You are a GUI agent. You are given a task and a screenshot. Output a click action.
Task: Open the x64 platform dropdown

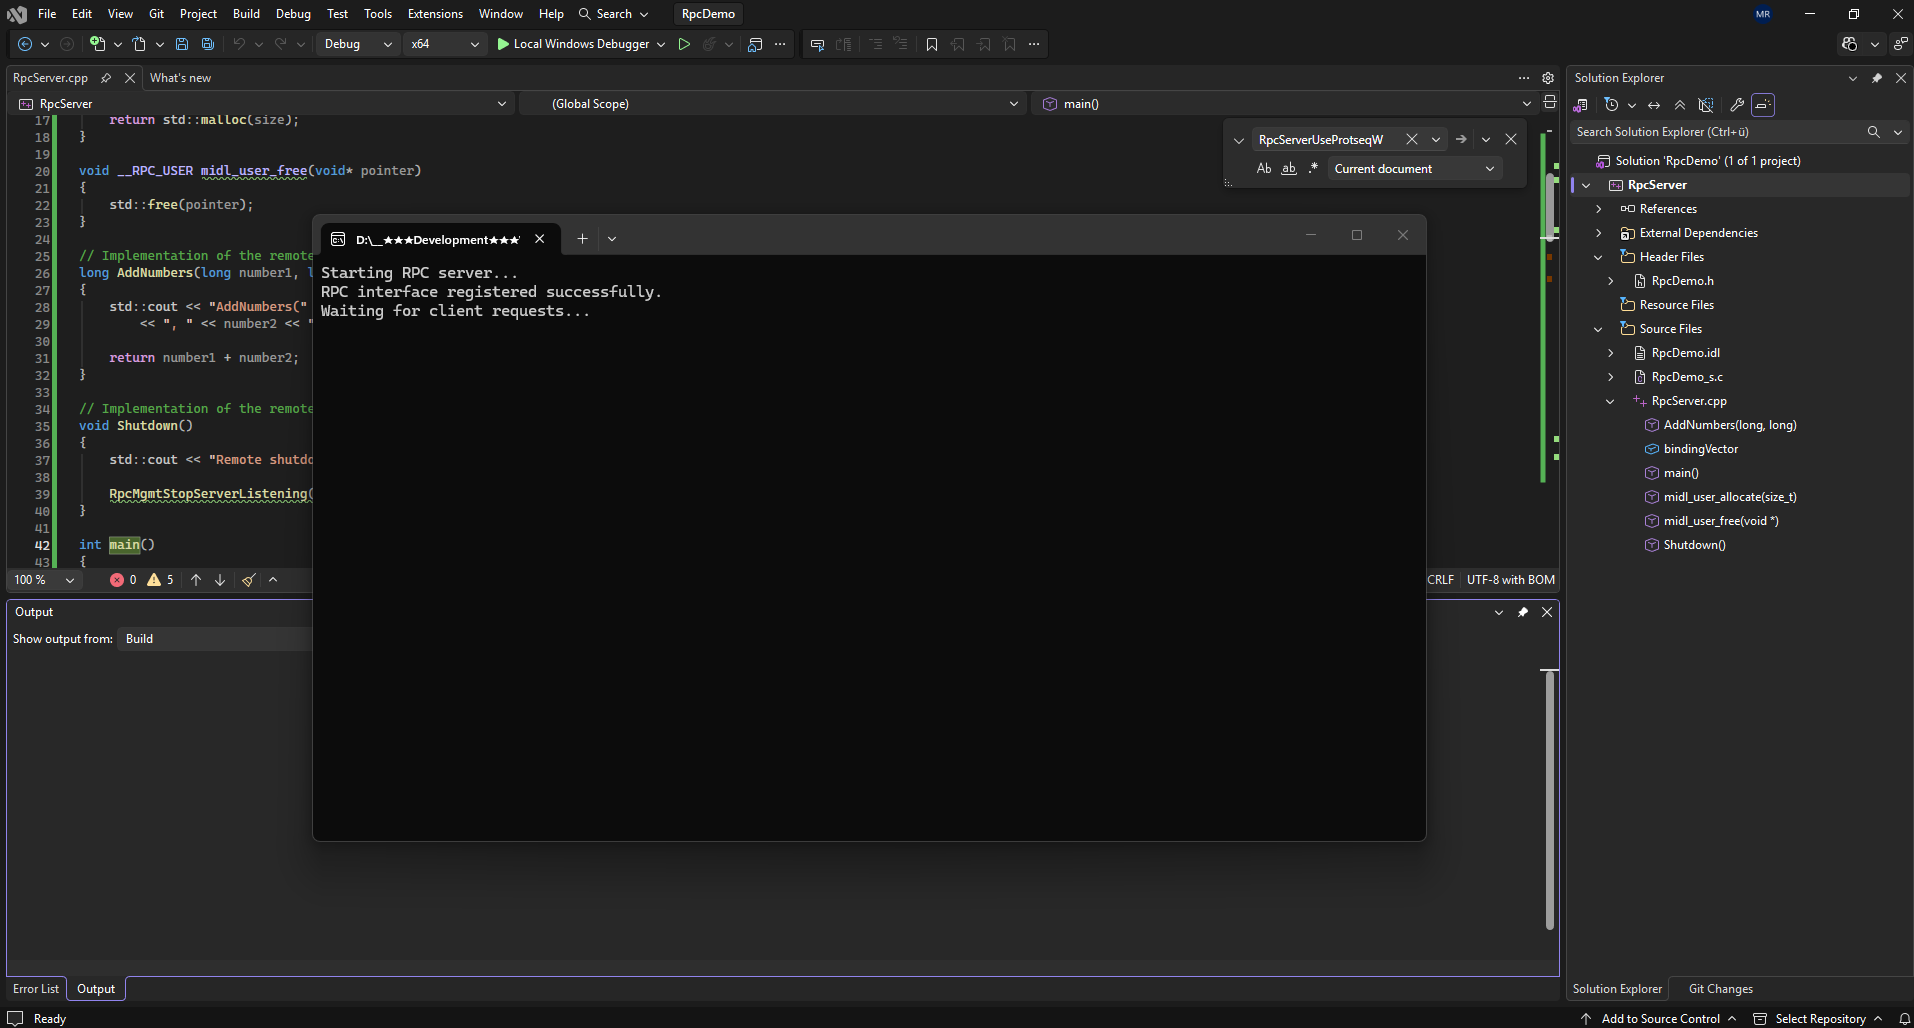445,44
